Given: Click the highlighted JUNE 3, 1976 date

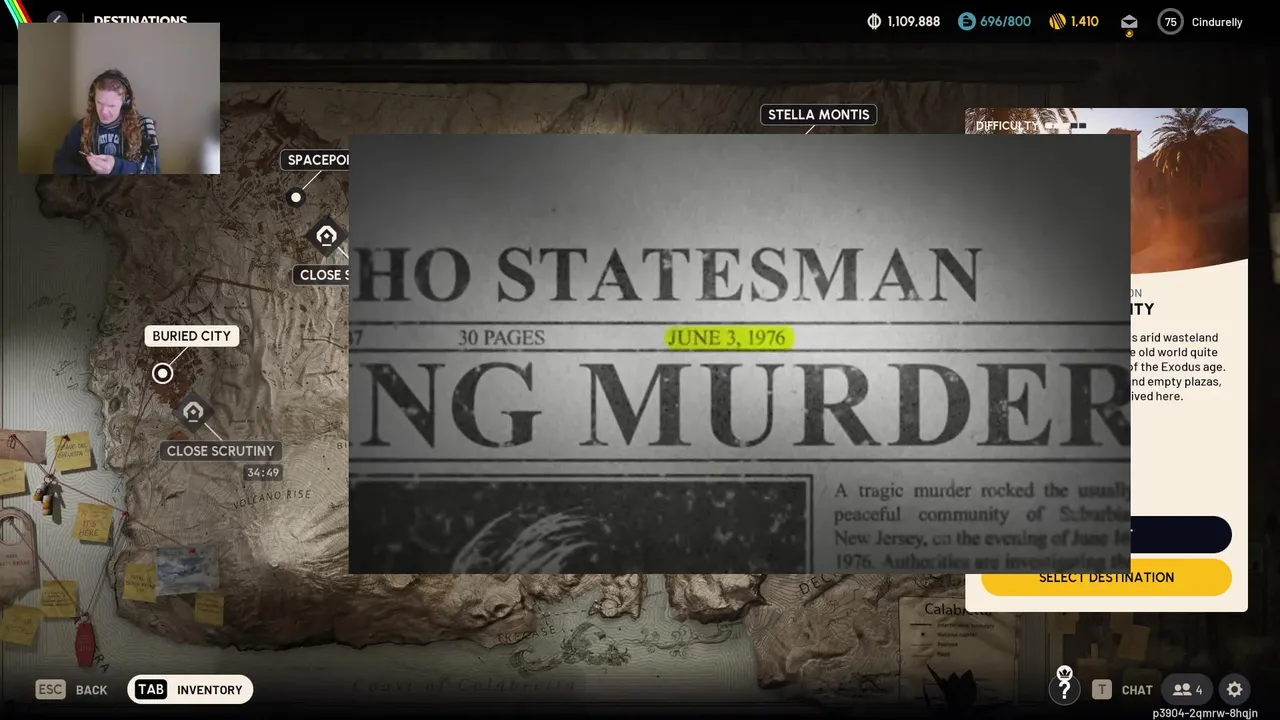Looking at the screenshot, I should tap(727, 338).
